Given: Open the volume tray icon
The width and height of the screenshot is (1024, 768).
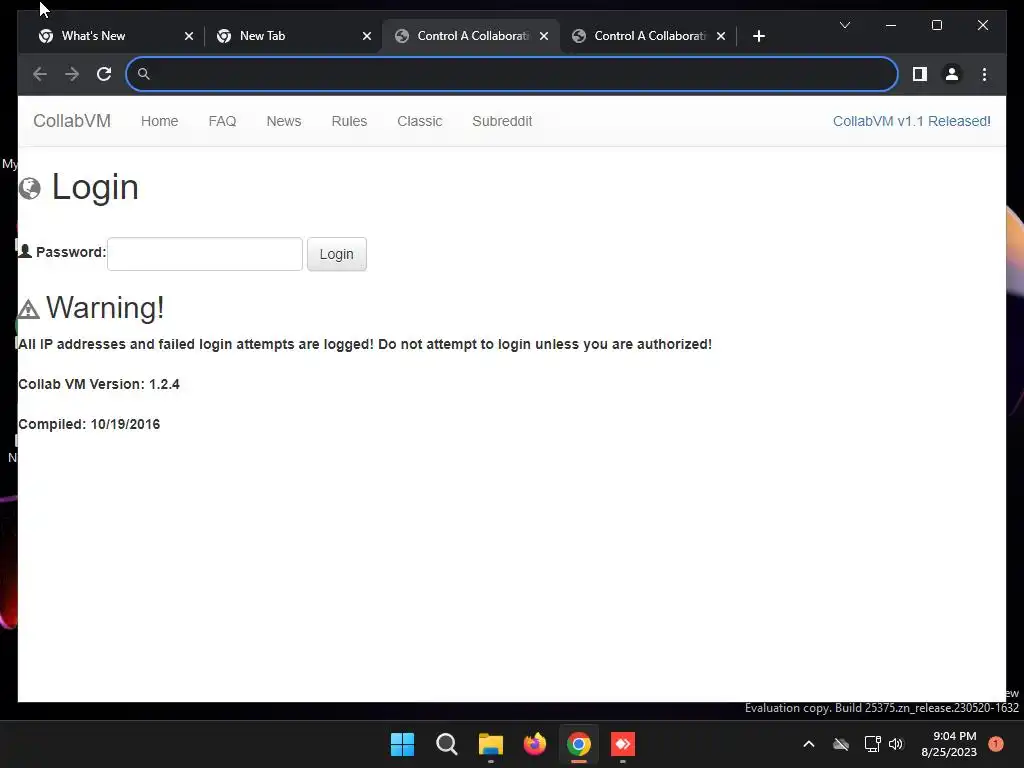Looking at the screenshot, I should click(x=896, y=744).
